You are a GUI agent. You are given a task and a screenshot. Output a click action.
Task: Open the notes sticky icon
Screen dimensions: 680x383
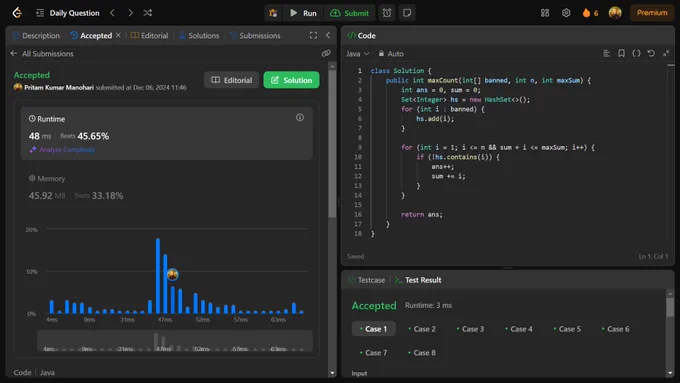pyautogui.click(x=407, y=13)
